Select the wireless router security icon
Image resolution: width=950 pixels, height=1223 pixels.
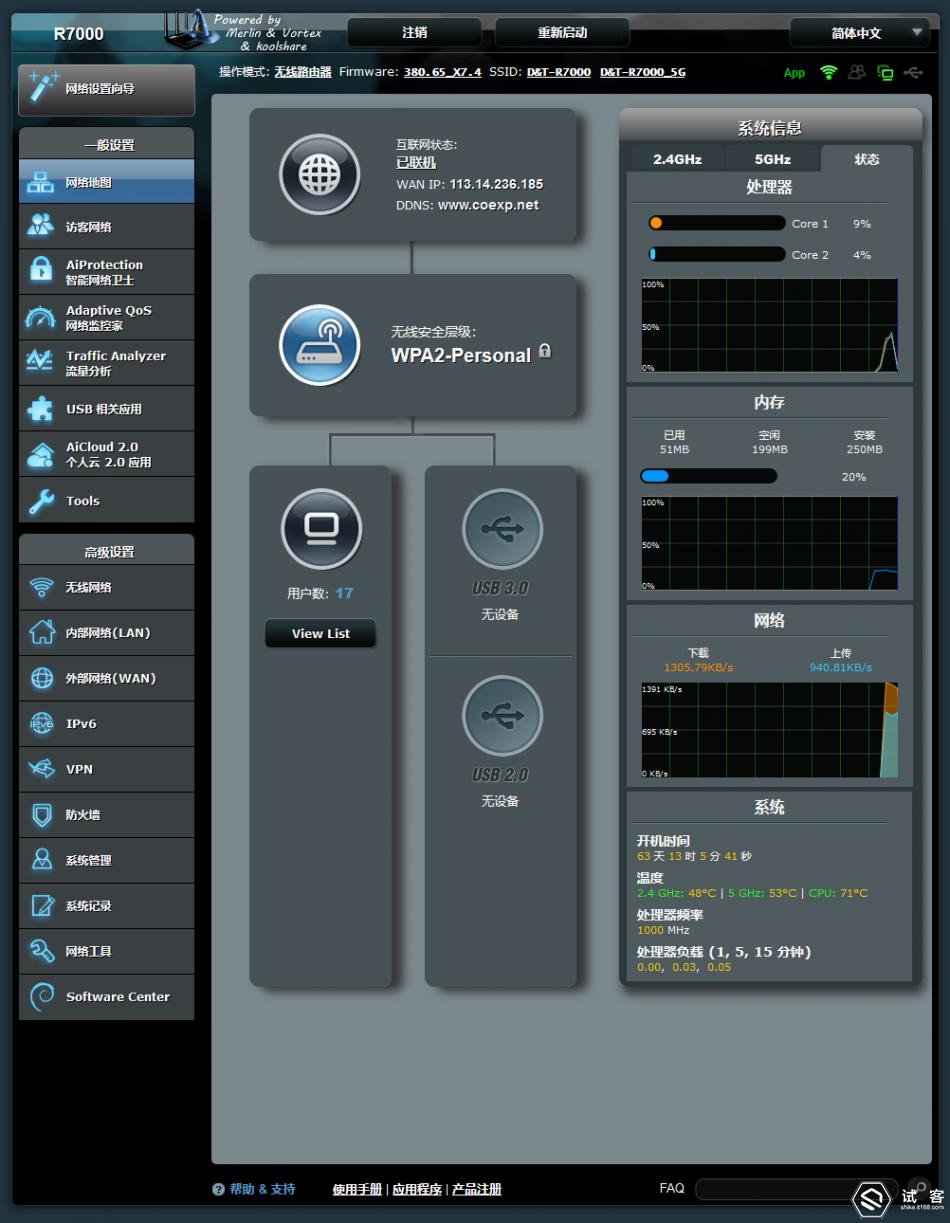pos(319,345)
